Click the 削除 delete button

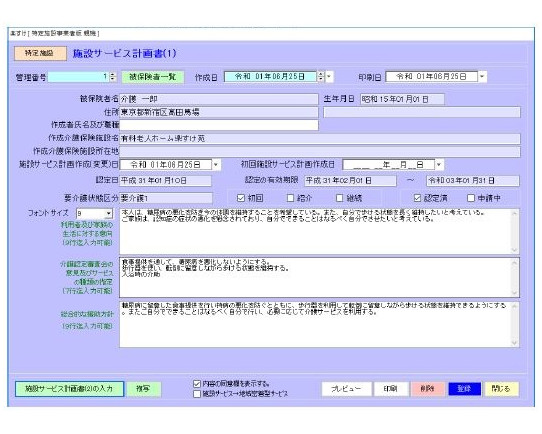coord(428,389)
